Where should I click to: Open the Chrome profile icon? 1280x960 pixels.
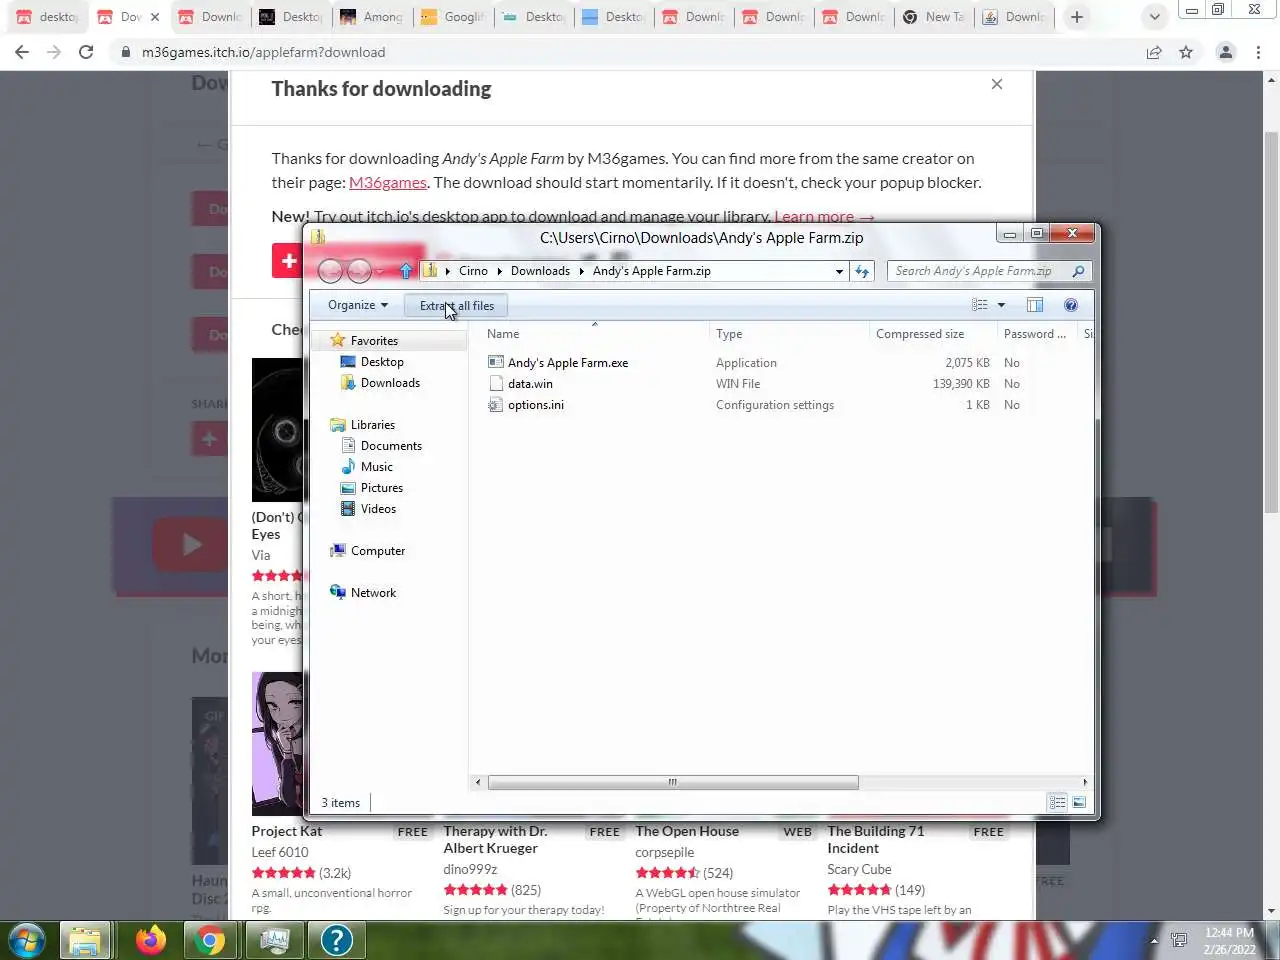1225,52
